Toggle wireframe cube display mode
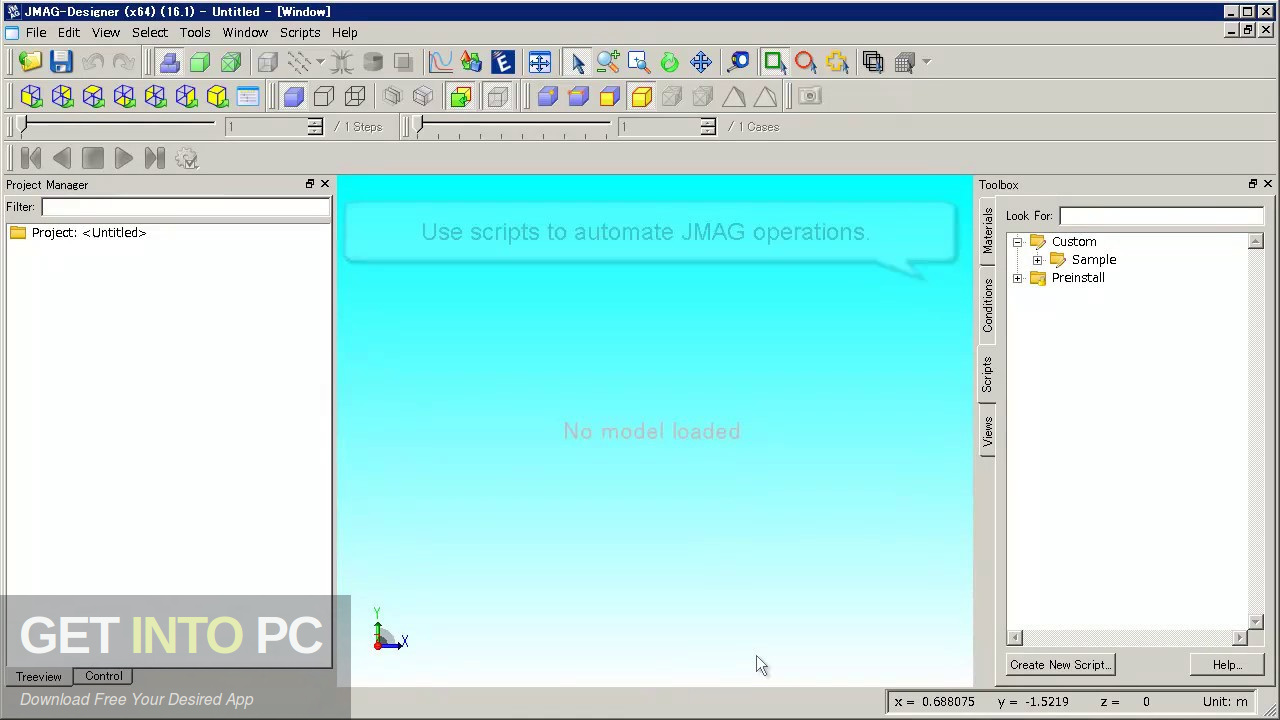The width and height of the screenshot is (1280, 720). point(355,96)
